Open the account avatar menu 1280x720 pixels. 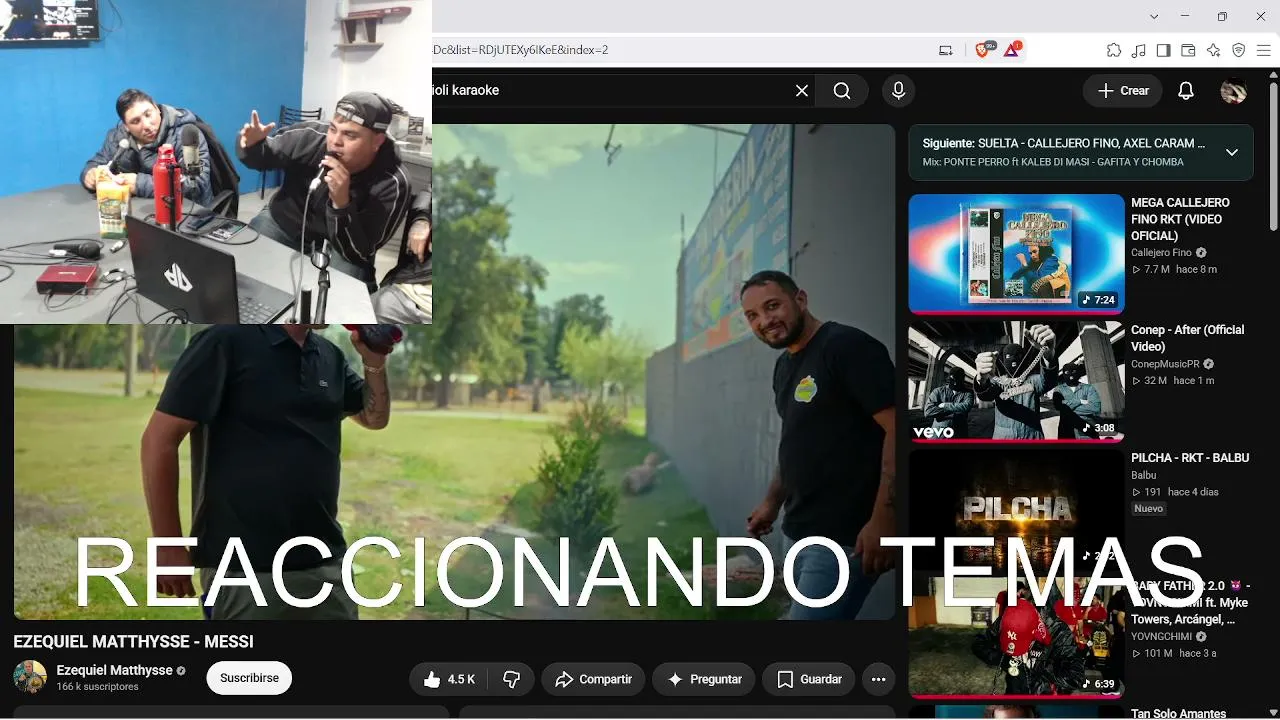1233,91
